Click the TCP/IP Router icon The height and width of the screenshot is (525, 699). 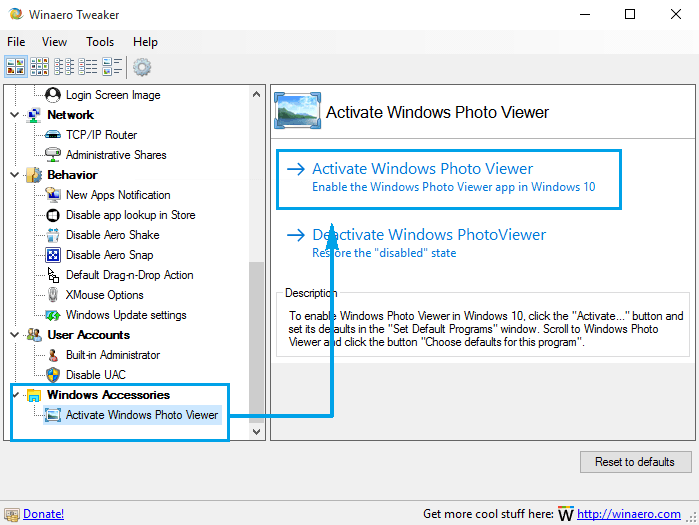click(53, 135)
